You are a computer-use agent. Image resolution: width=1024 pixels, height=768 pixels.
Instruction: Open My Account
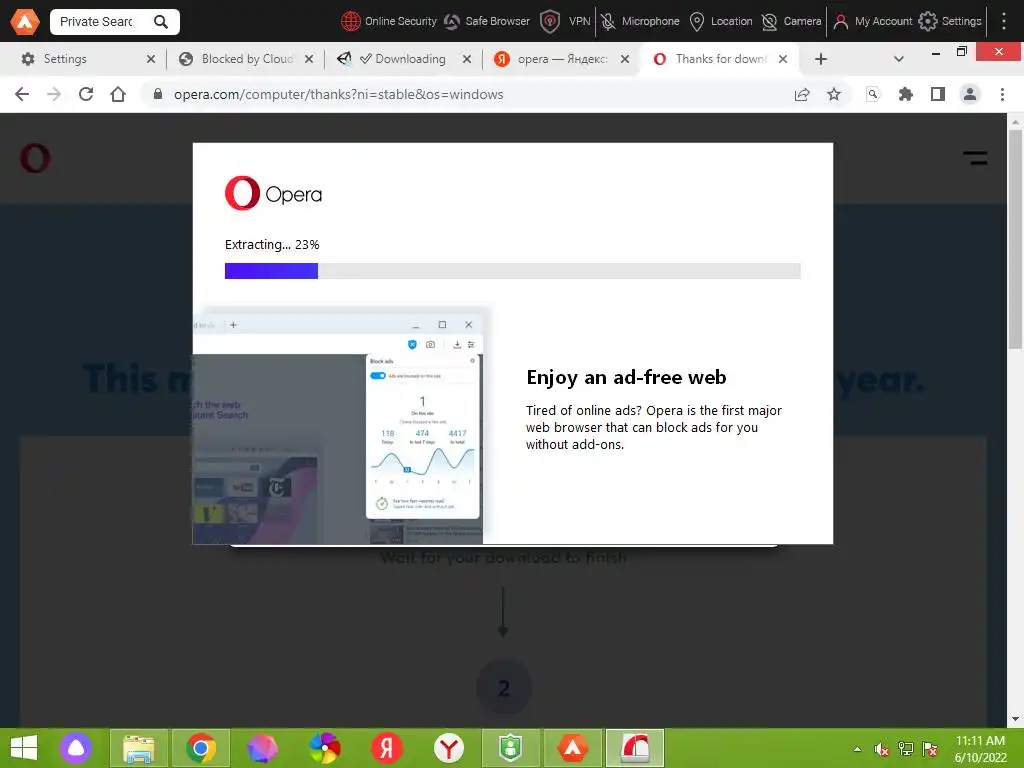tap(872, 22)
